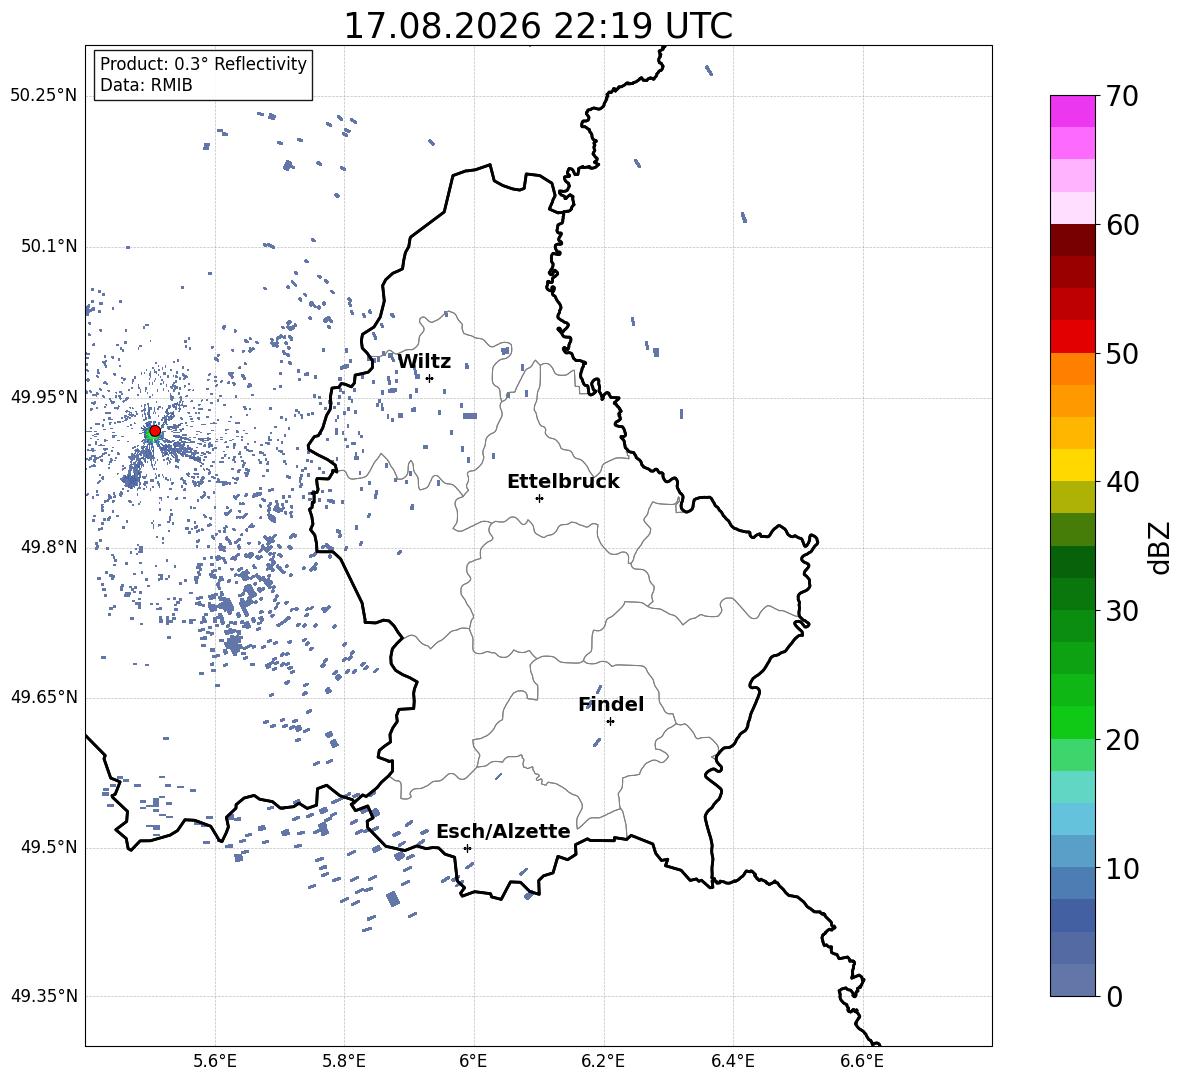Select the Findel city label

pyautogui.click(x=611, y=704)
